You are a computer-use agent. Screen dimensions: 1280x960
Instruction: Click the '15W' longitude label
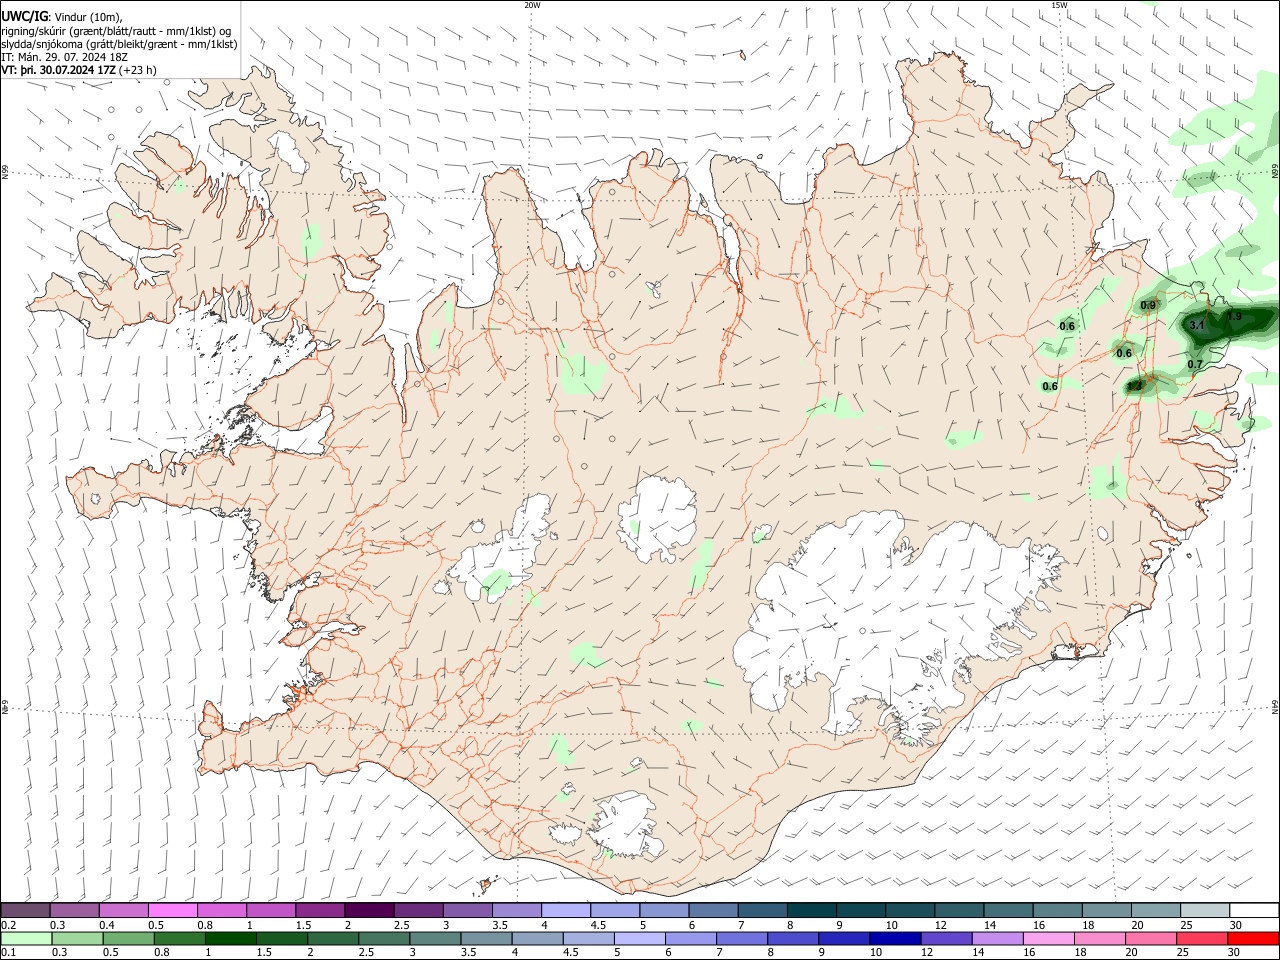pyautogui.click(x=1059, y=5)
